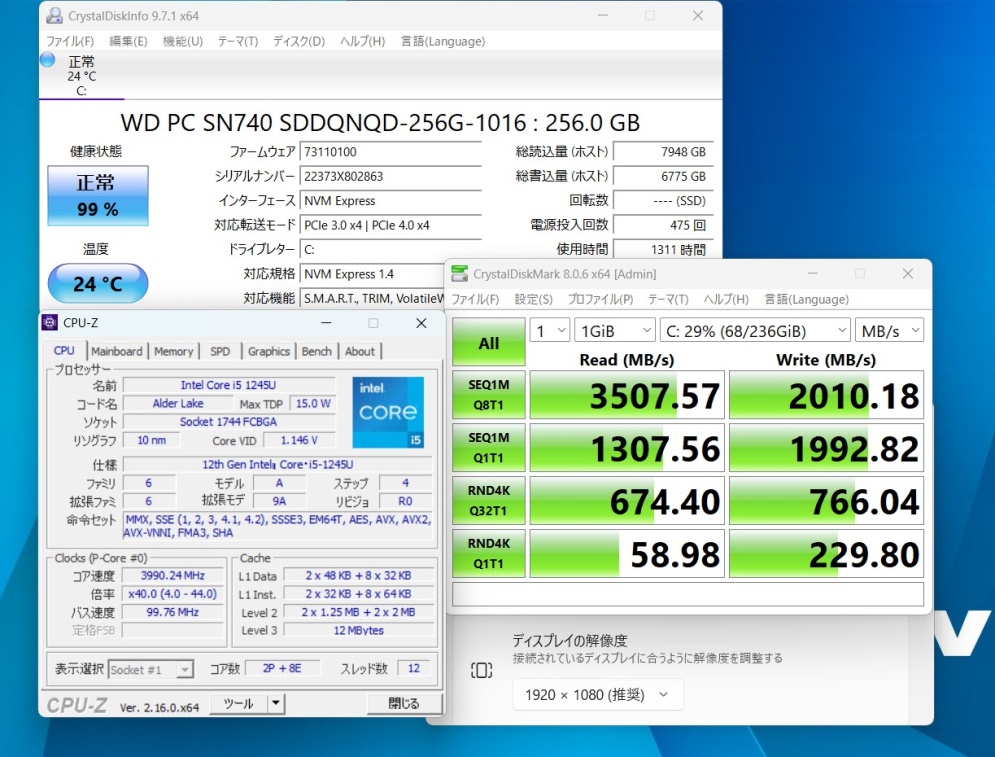Expand the arrow next to ツール button
995x757 pixels.
276,704
